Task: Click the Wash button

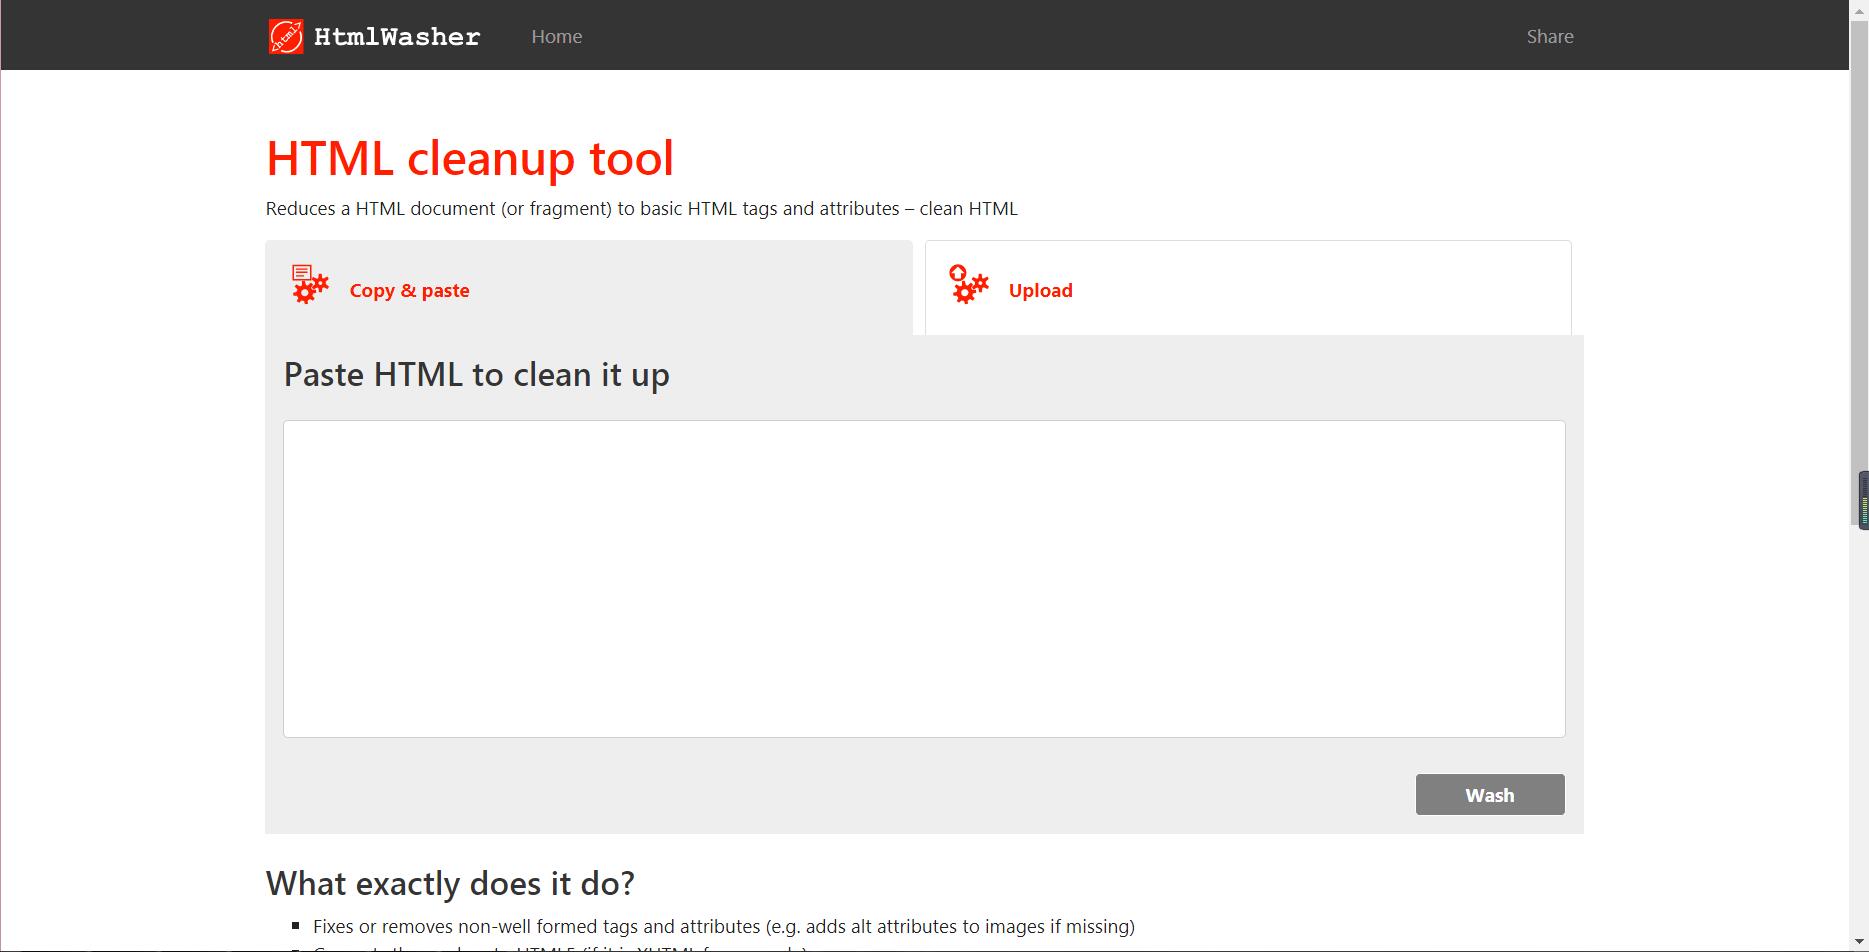Action: click(x=1490, y=795)
